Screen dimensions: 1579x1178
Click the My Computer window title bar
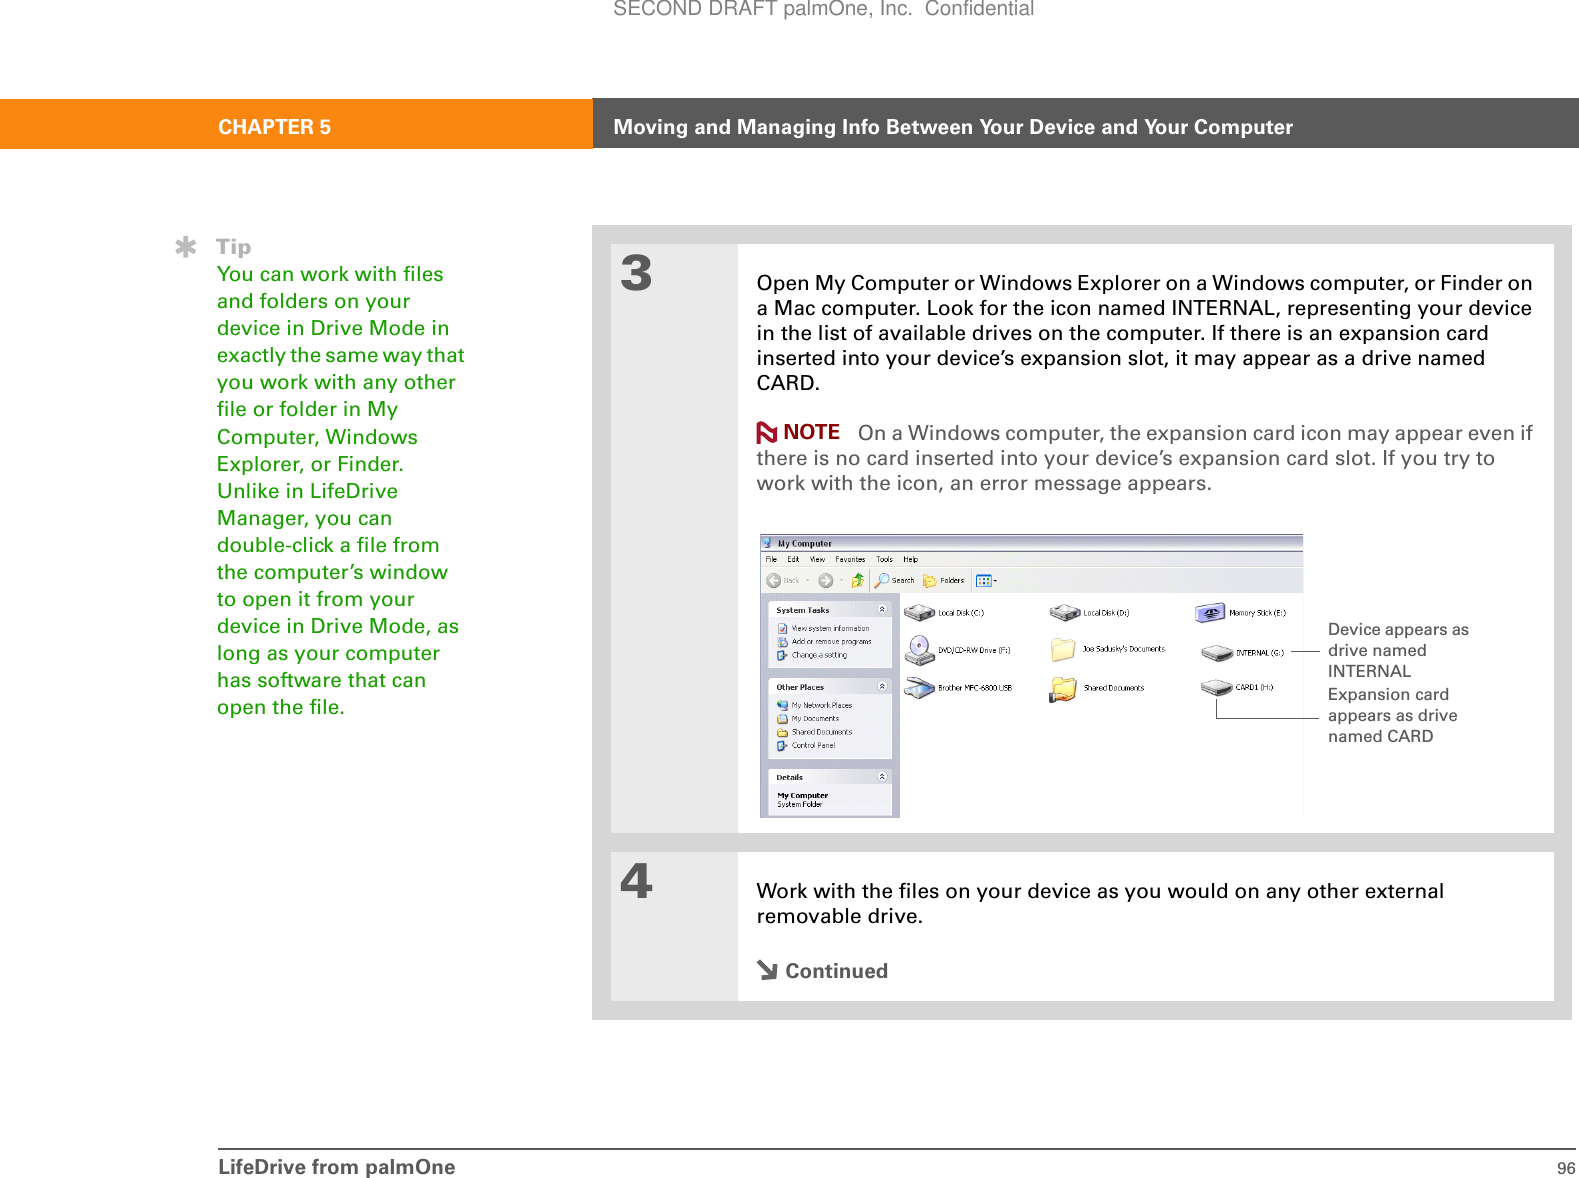[1031, 543]
